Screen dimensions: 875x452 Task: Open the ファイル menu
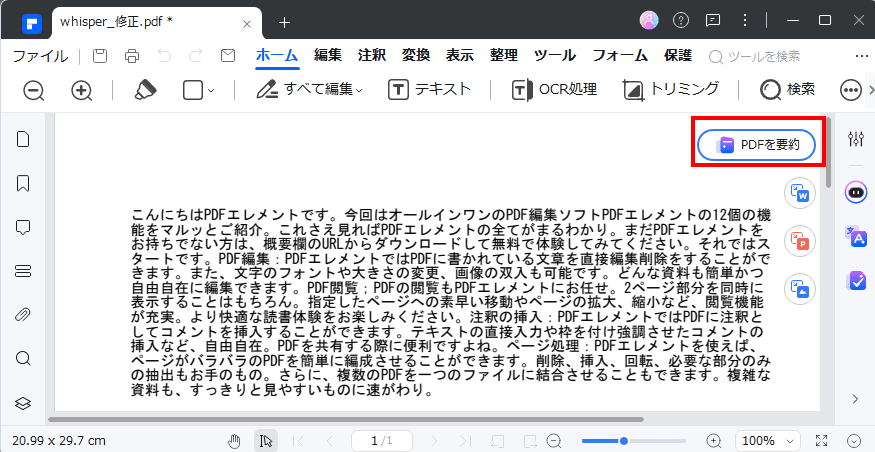40,56
